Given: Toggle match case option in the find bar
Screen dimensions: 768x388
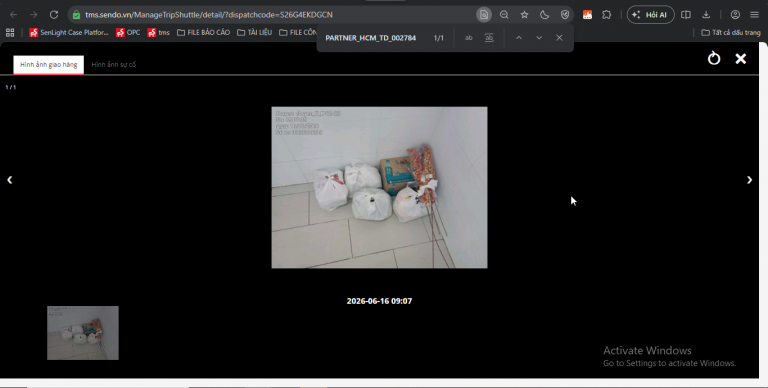Looking at the screenshot, I should point(469,38).
